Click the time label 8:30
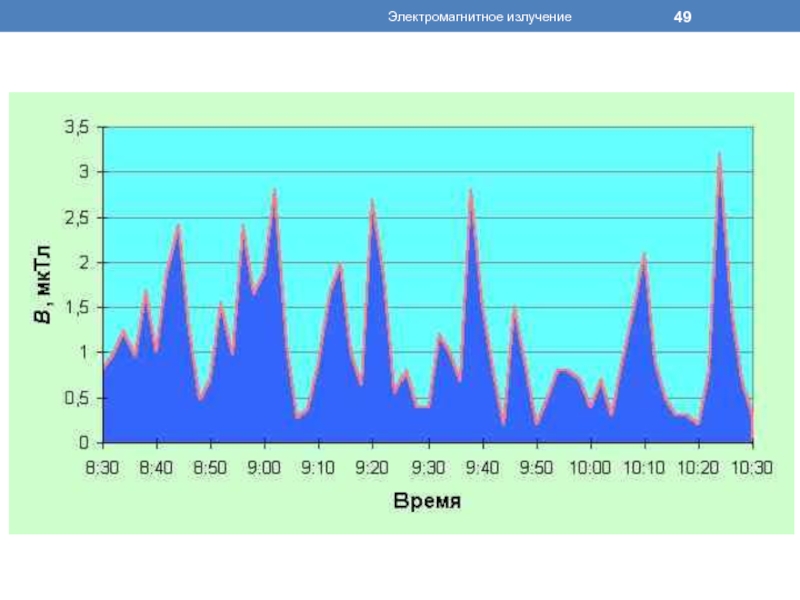800x600 pixels. tap(102, 467)
